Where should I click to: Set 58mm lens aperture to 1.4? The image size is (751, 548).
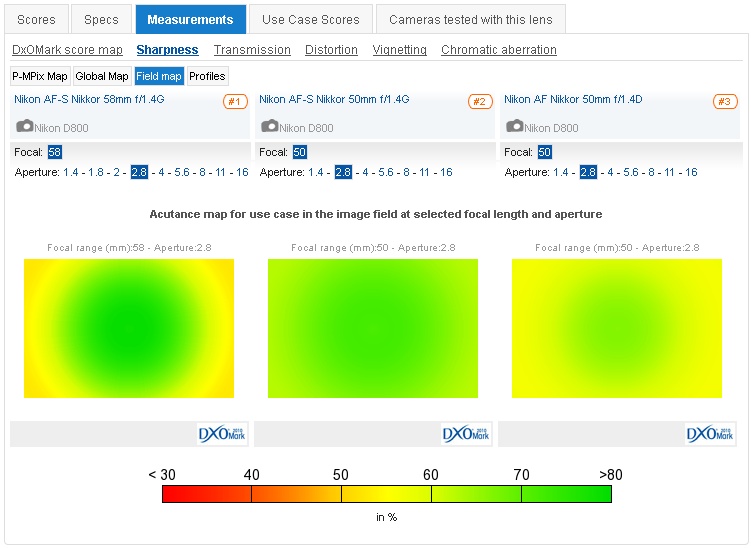pos(71,172)
